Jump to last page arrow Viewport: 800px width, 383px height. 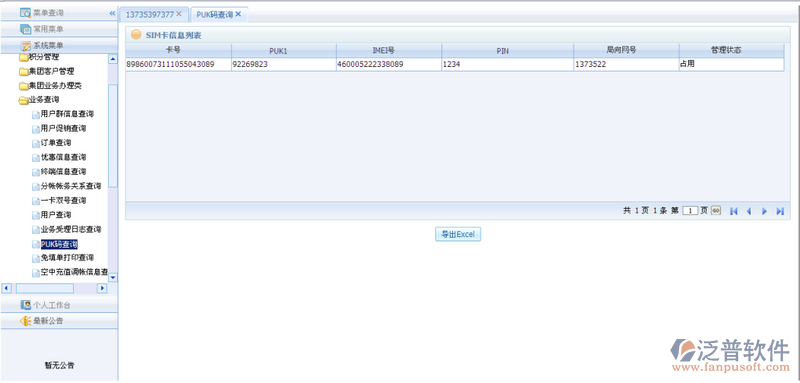tap(780, 211)
